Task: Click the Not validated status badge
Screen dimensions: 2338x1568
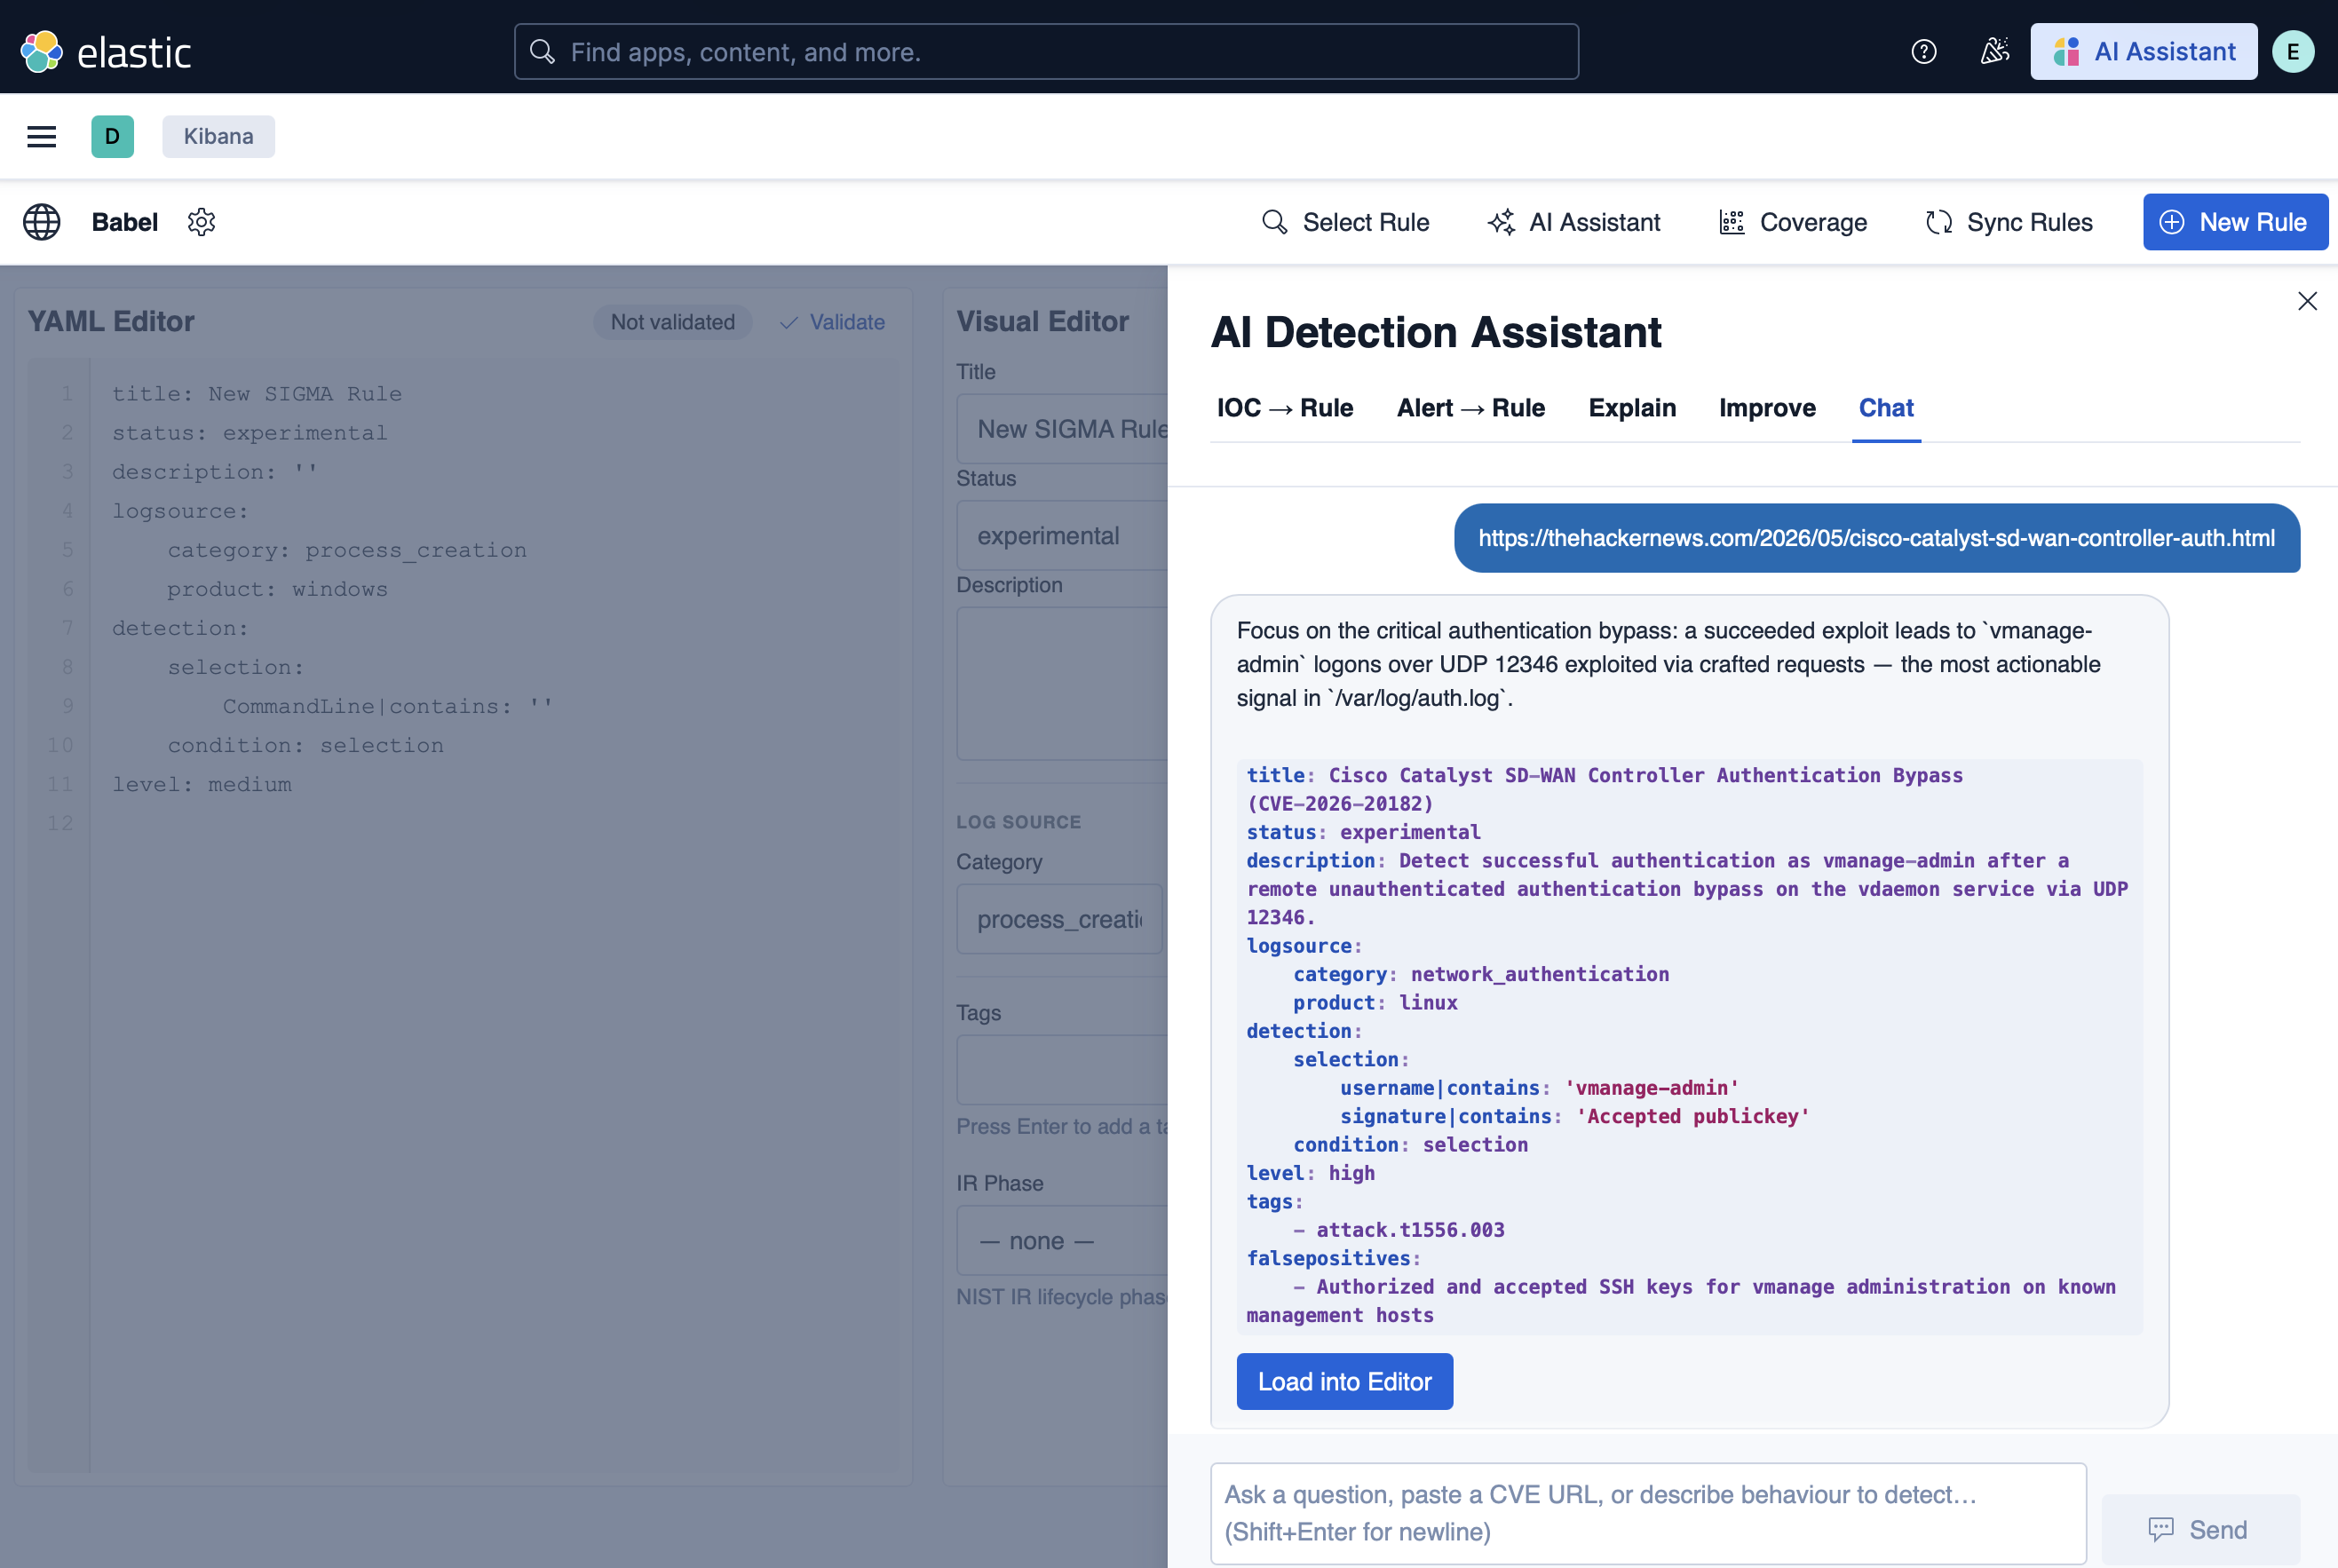Action: pos(672,322)
